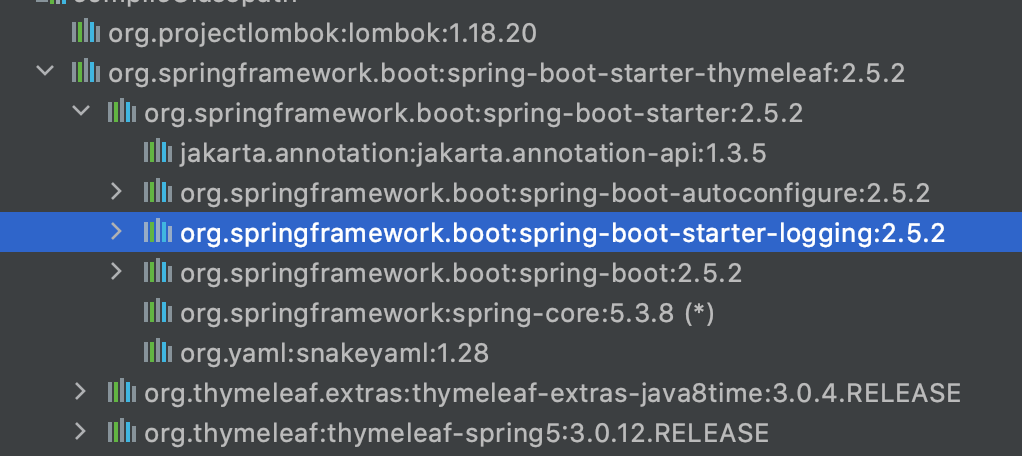Click library icon of spring-boot:2.5.2 row

tap(158, 272)
